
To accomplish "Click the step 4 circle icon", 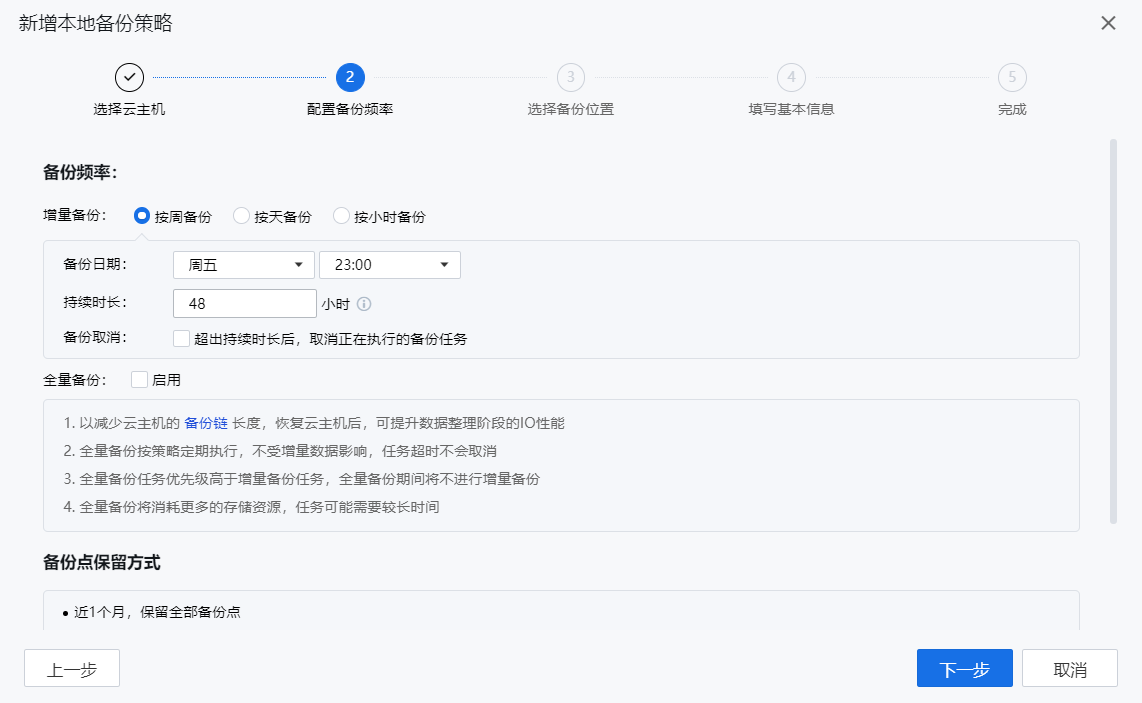I will pyautogui.click(x=791, y=77).
